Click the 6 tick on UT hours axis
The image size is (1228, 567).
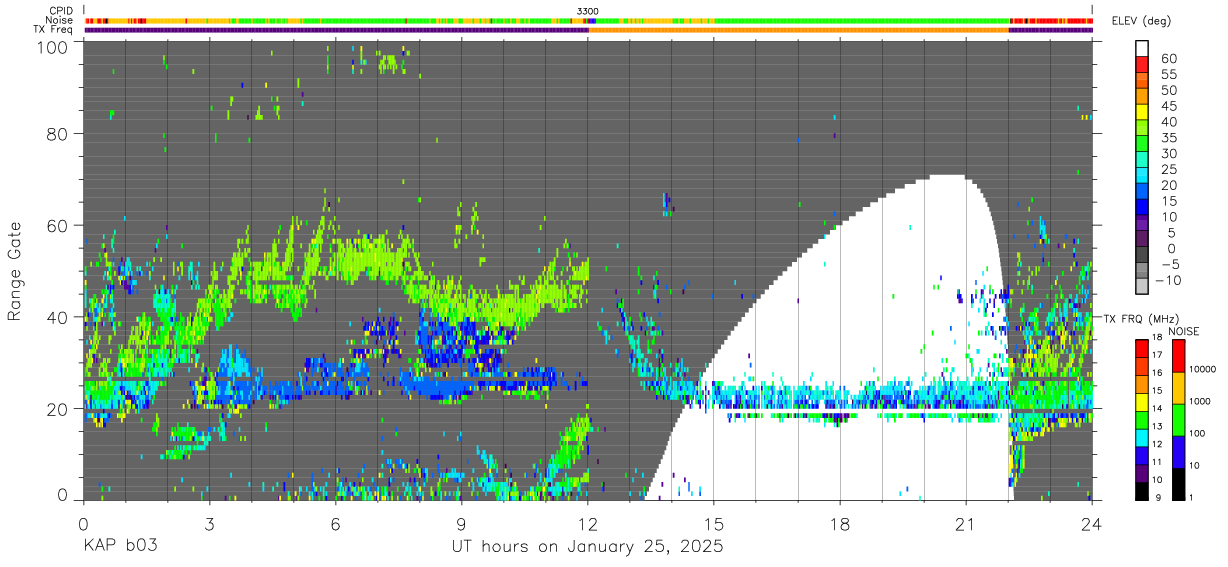pos(335,524)
